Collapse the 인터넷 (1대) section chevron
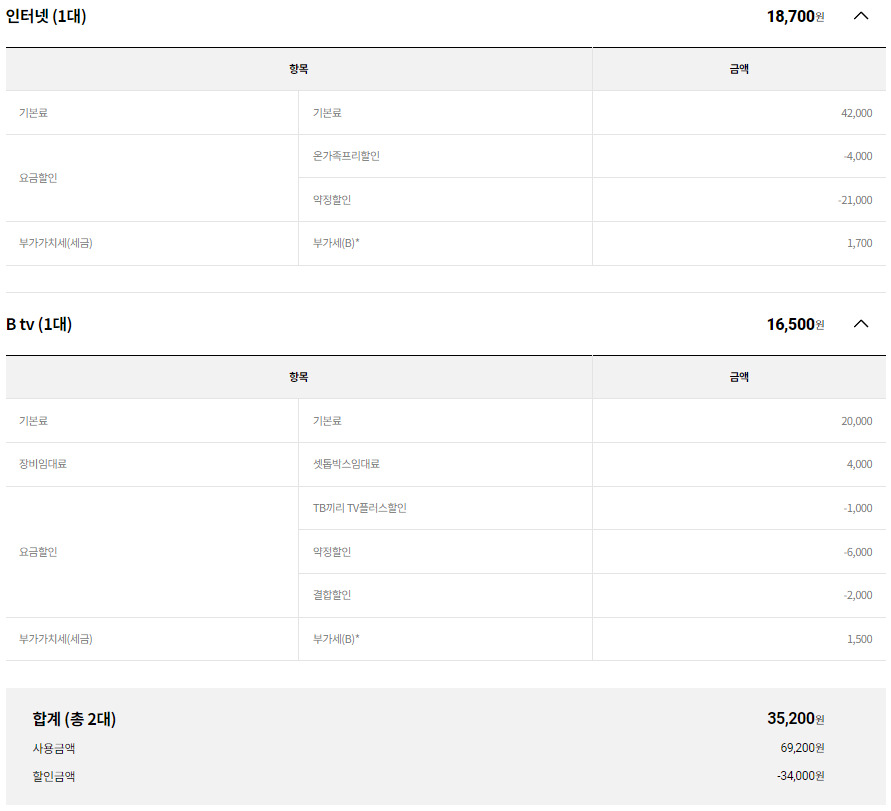 [x=861, y=16]
